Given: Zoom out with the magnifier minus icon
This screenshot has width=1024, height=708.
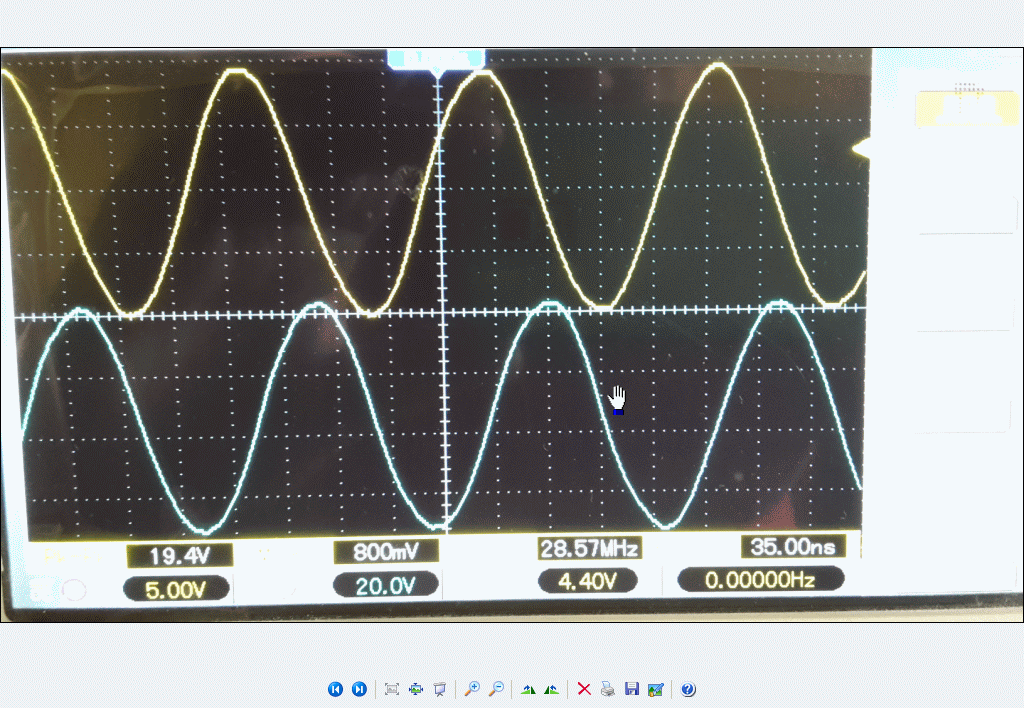Looking at the screenshot, I should click(496, 689).
